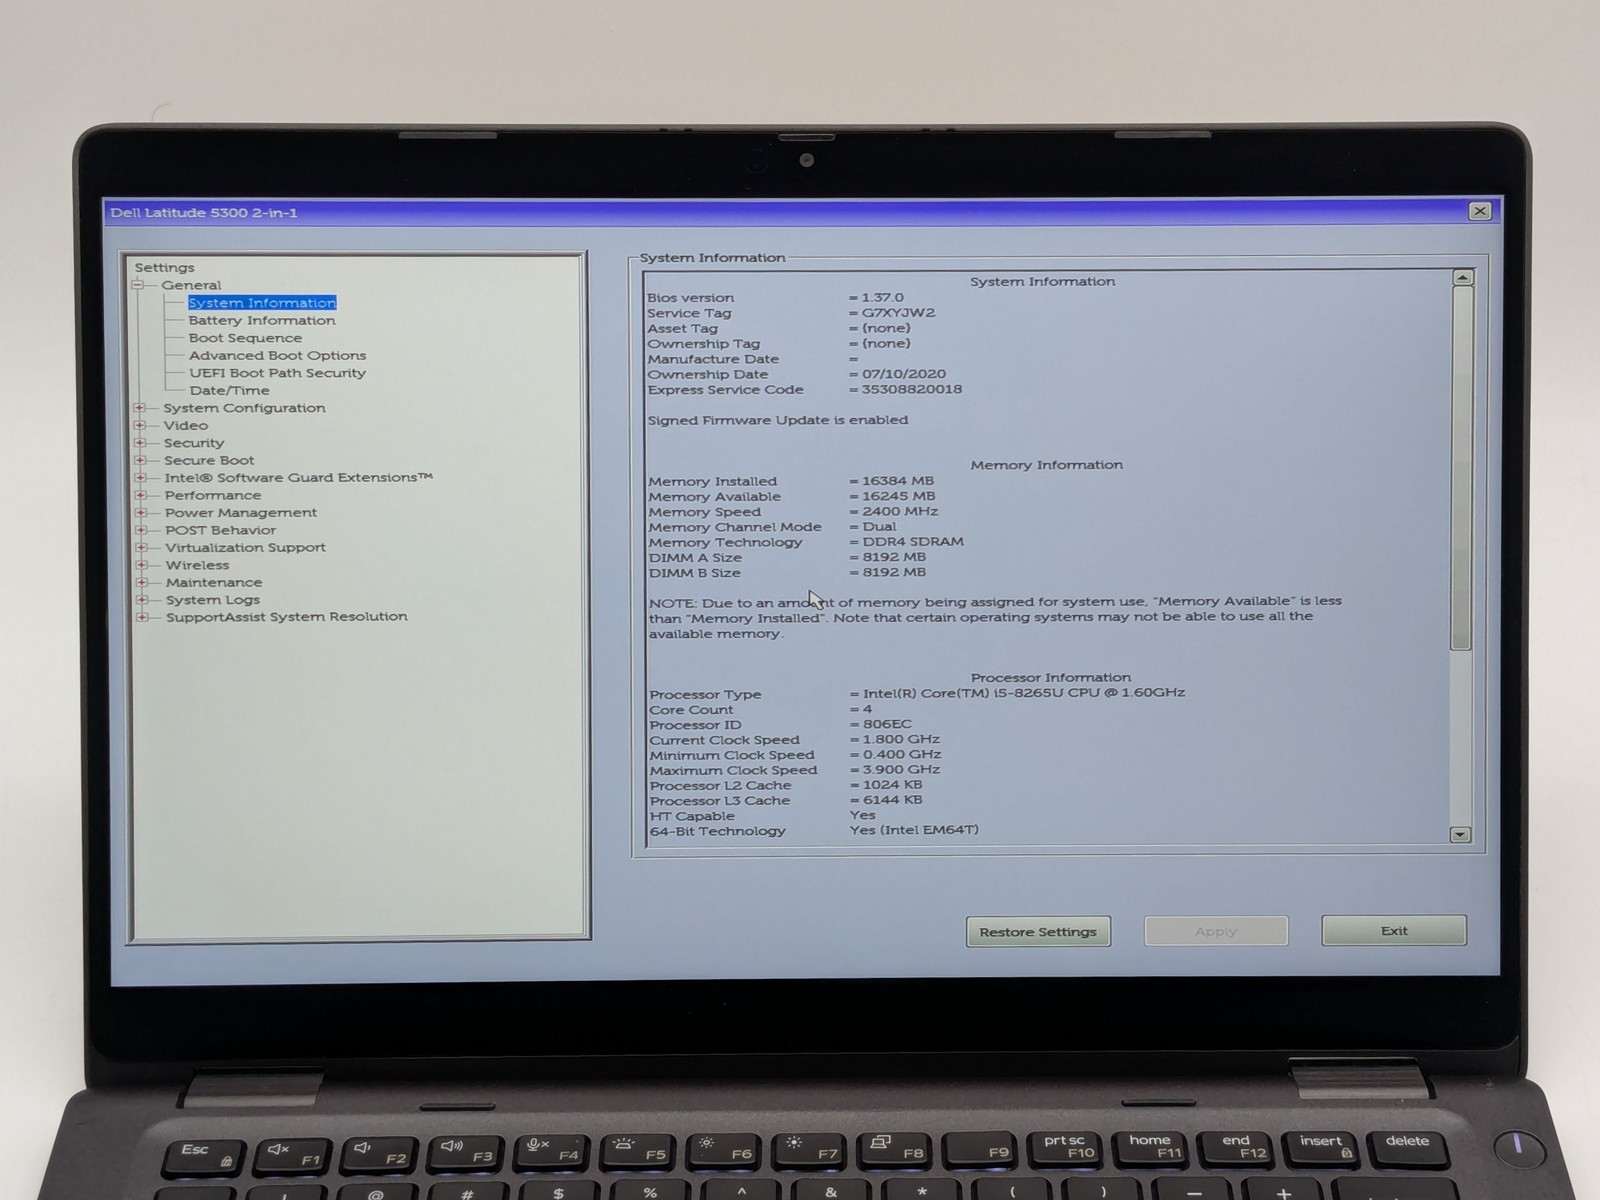Click Memory Available value 16245 MB

[899, 496]
